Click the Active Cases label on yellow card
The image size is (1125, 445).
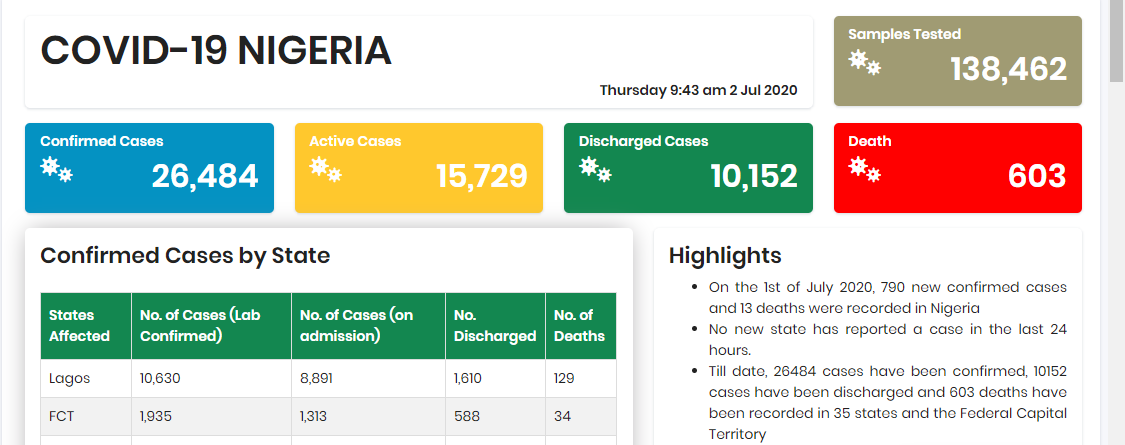(x=355, y=141)
